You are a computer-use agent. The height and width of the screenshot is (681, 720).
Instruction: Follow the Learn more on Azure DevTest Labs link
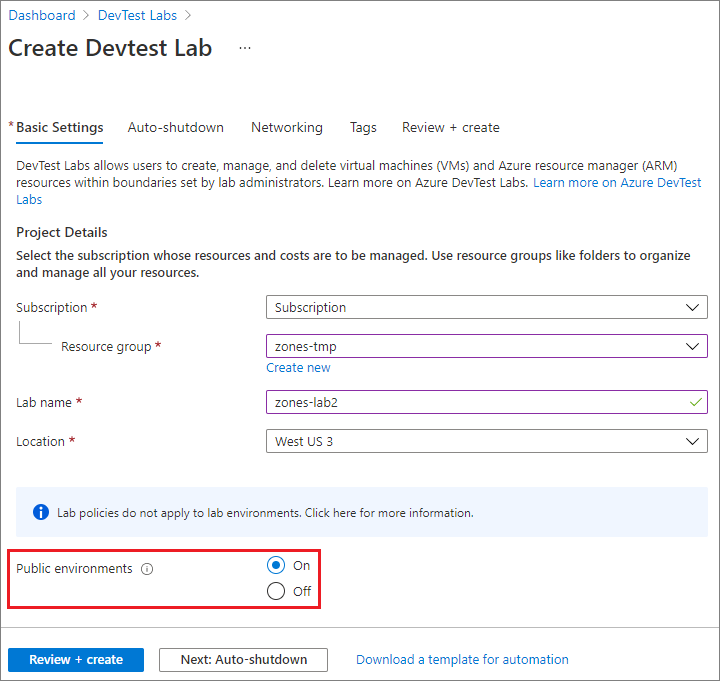(x=617, y=183)
